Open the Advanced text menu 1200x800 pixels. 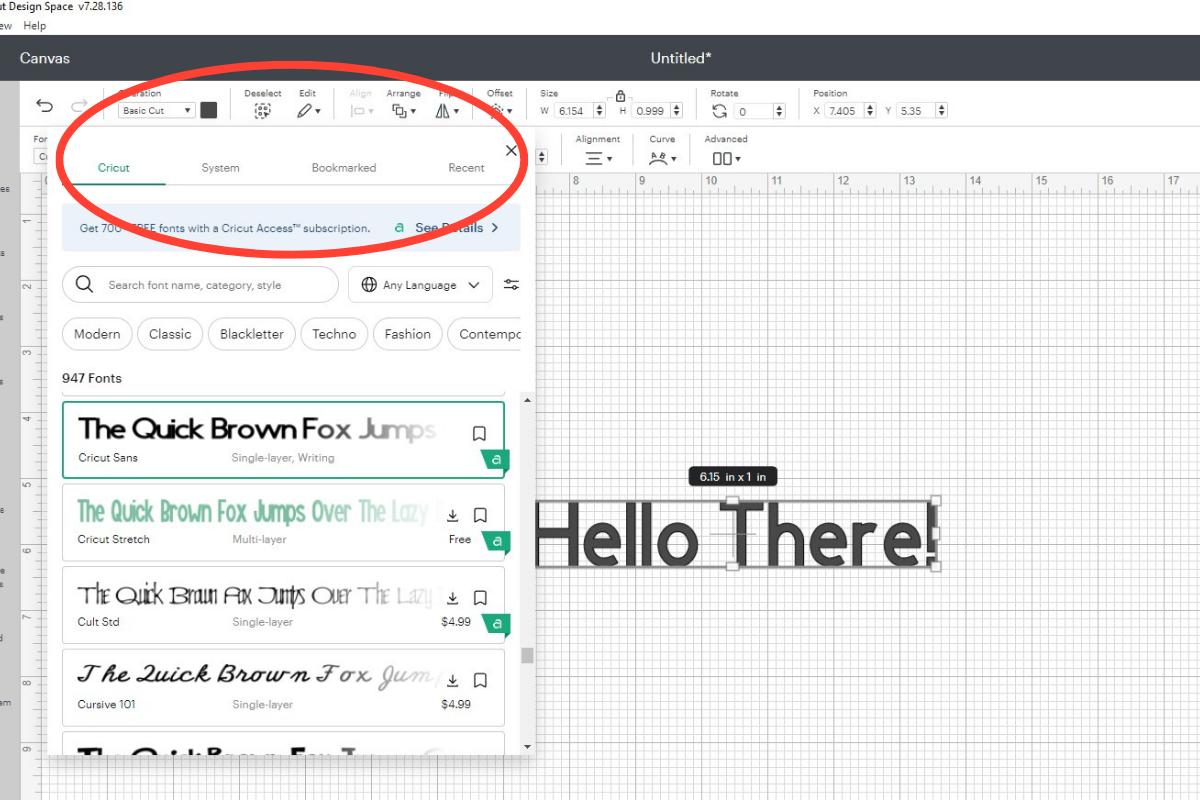pyautogui.click(x=727, y=158)
